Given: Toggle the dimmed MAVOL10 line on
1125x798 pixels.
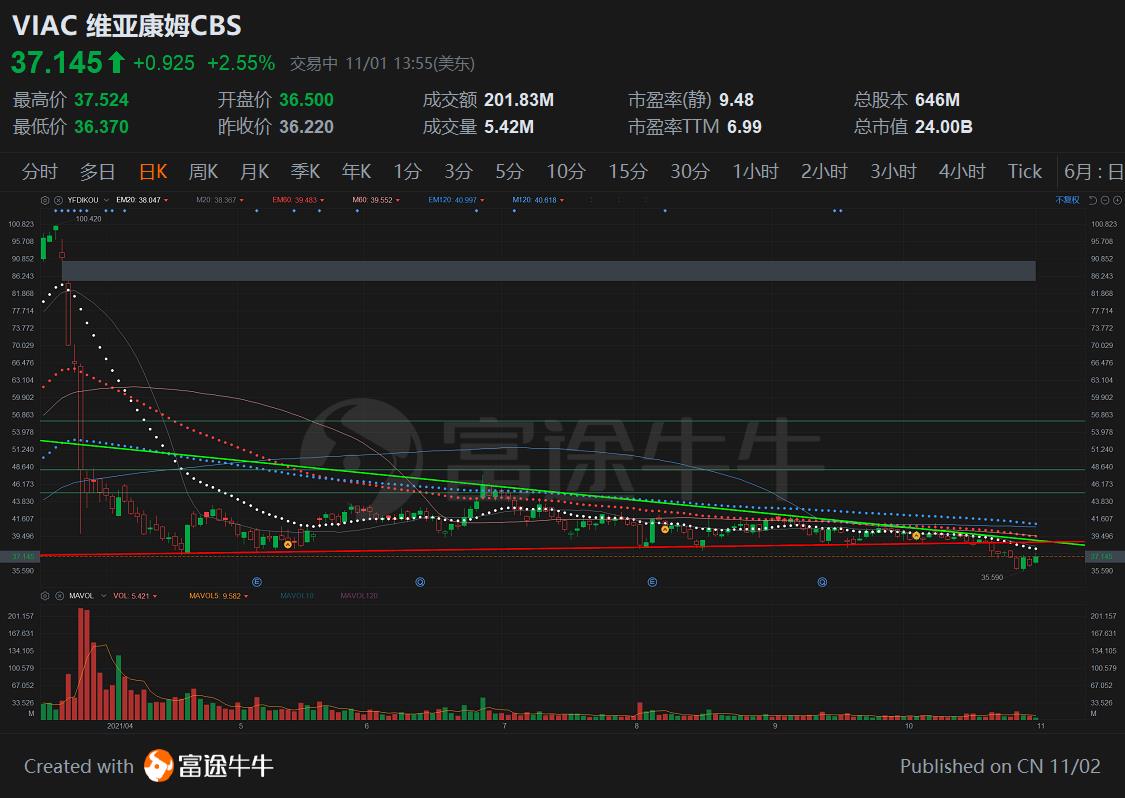Looking at the screenshot, I should point(296,596).
